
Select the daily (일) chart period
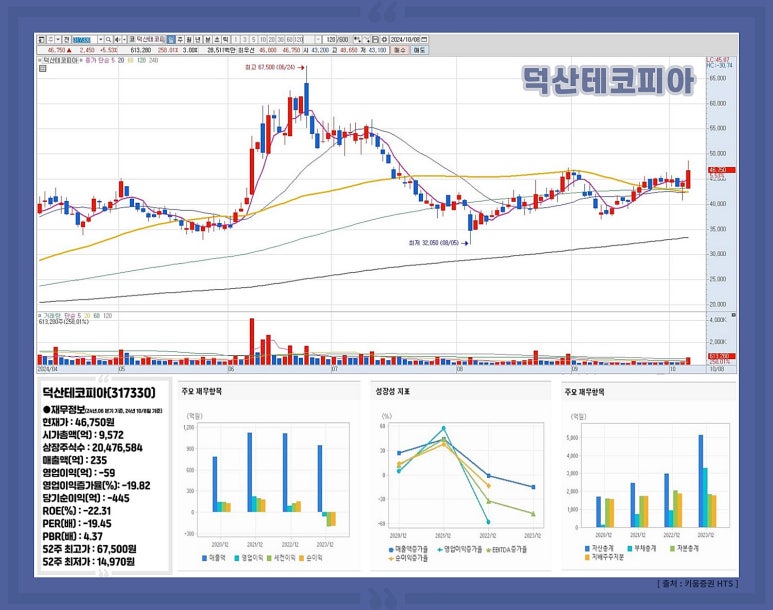[x=171, y=39]
